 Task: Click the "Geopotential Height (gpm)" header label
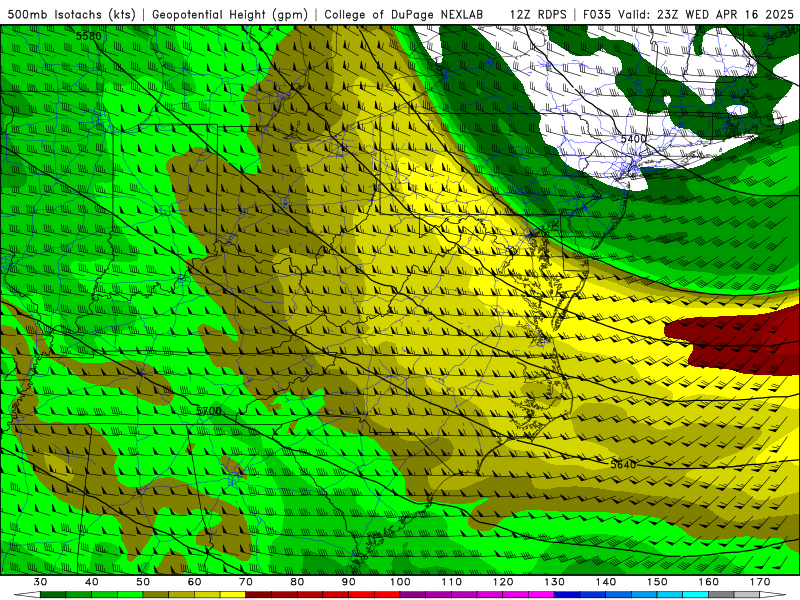click(x=230, y=15)
